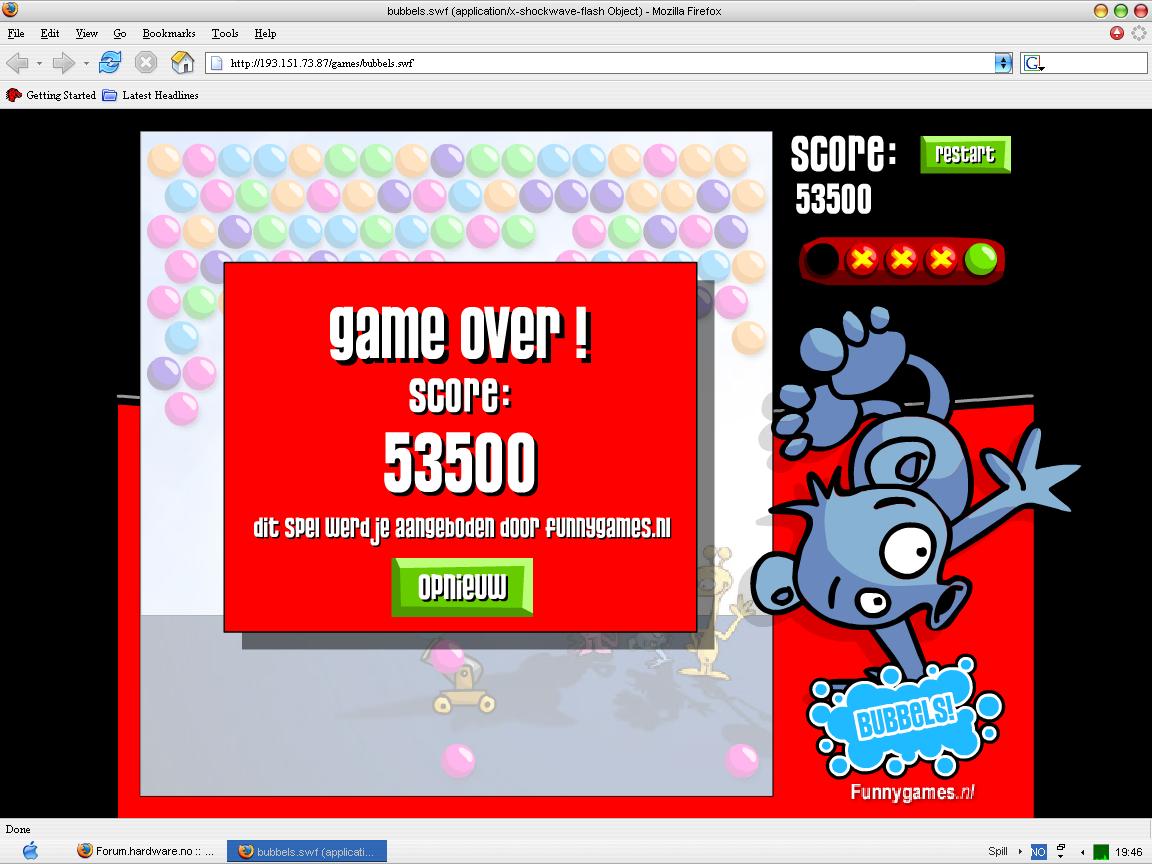Click the 53500 score in game over dialog
The height and width of the screenshot is (864, 1152).
(461, 462)
